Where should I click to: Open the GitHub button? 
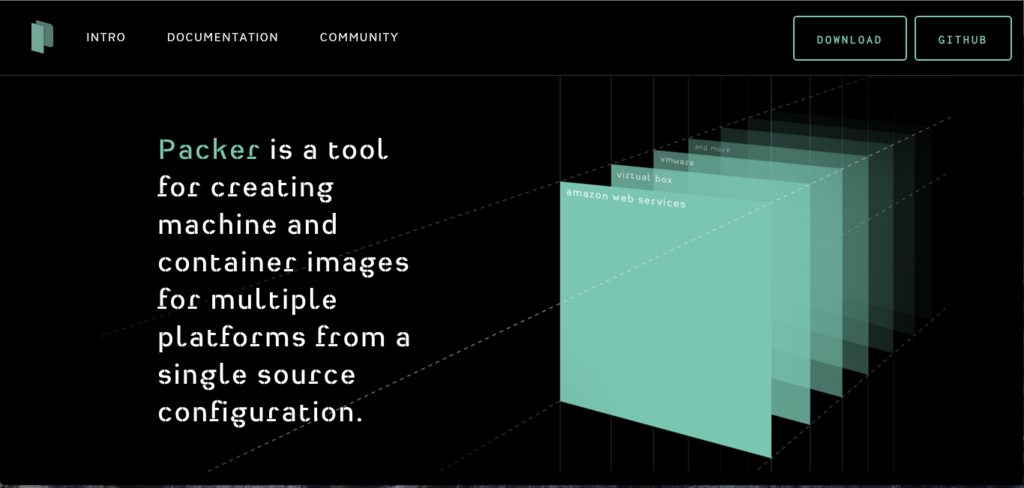(x=963, y=39)
